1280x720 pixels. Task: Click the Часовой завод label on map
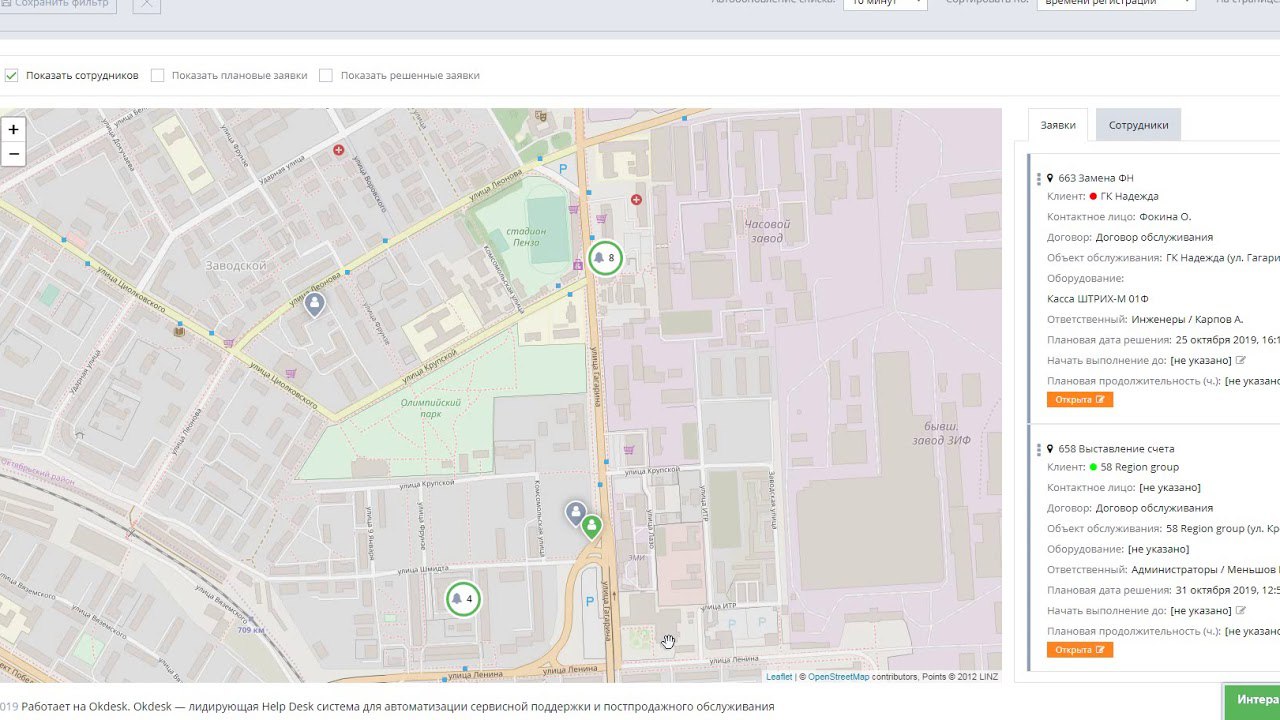pyautogui.click(x=767, y=231)
